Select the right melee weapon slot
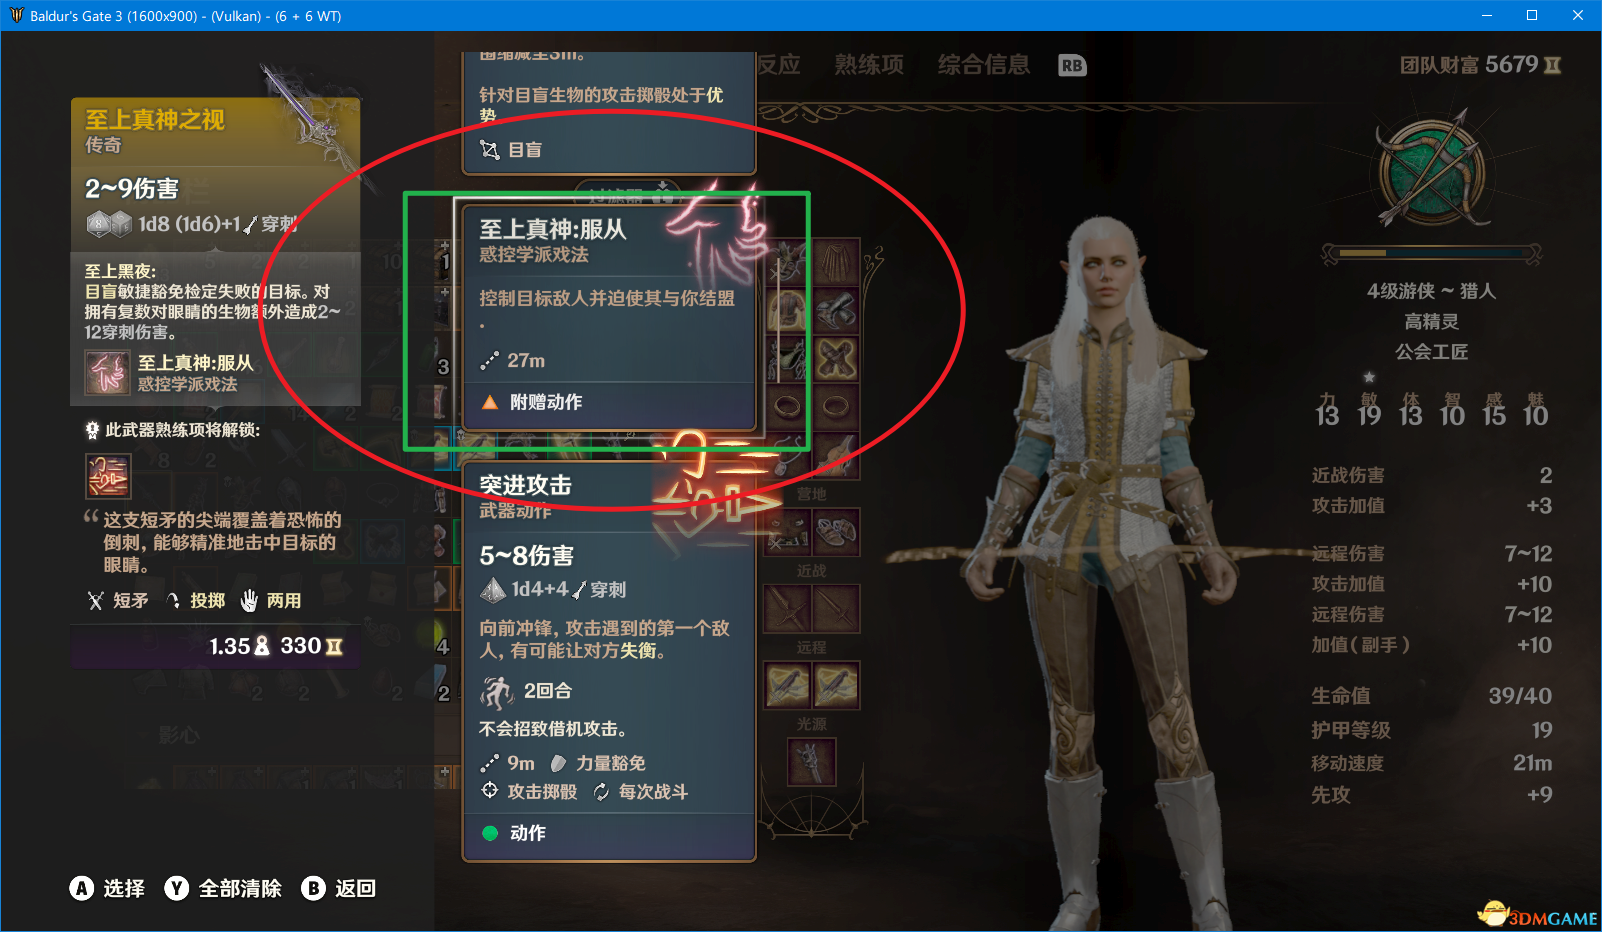 tap(836, 608)
